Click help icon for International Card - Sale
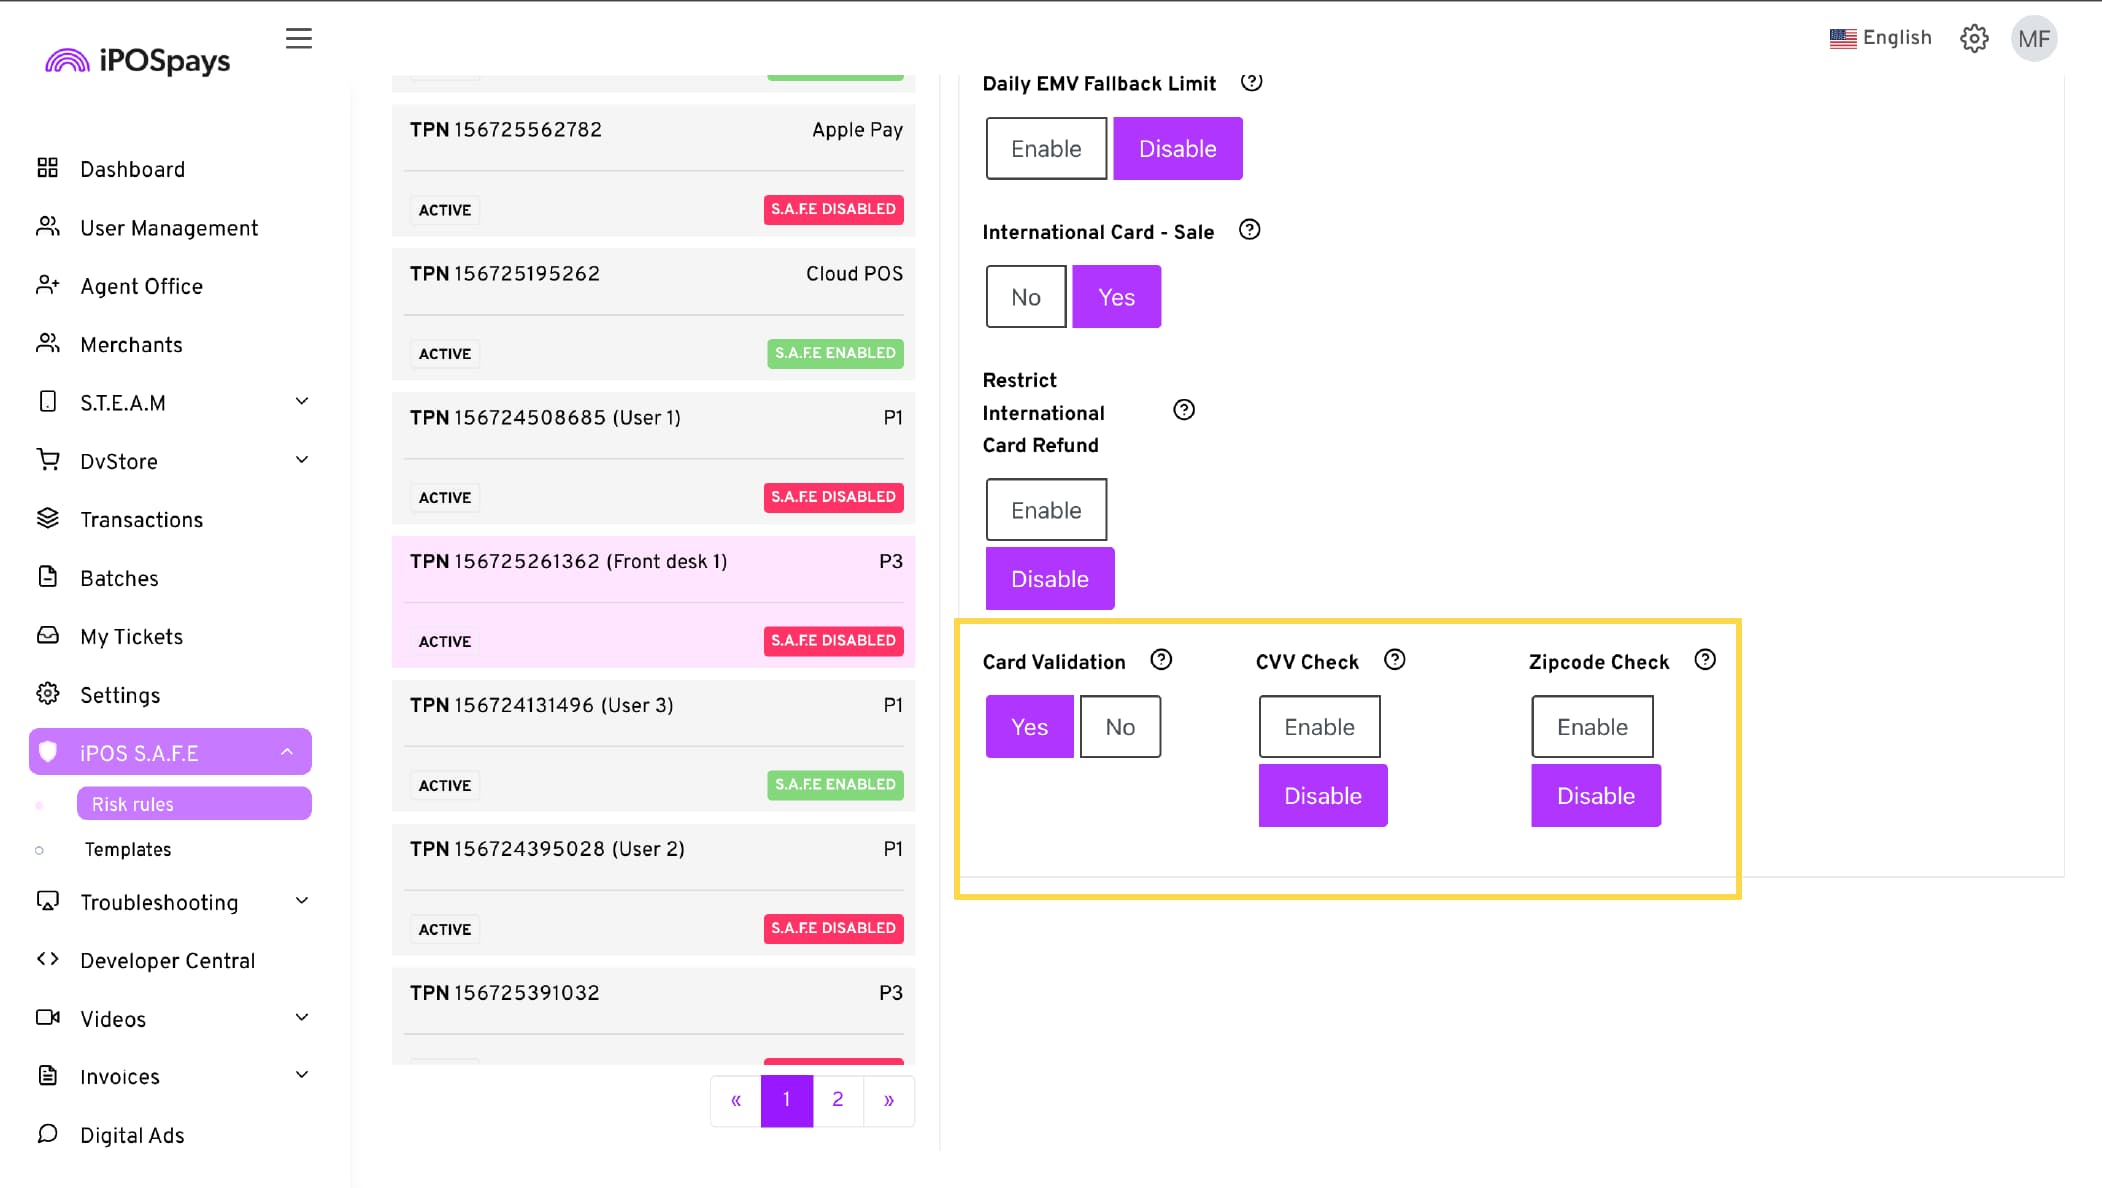Viewport: 2102px width, 1188px height. [x=1249, y=230]
